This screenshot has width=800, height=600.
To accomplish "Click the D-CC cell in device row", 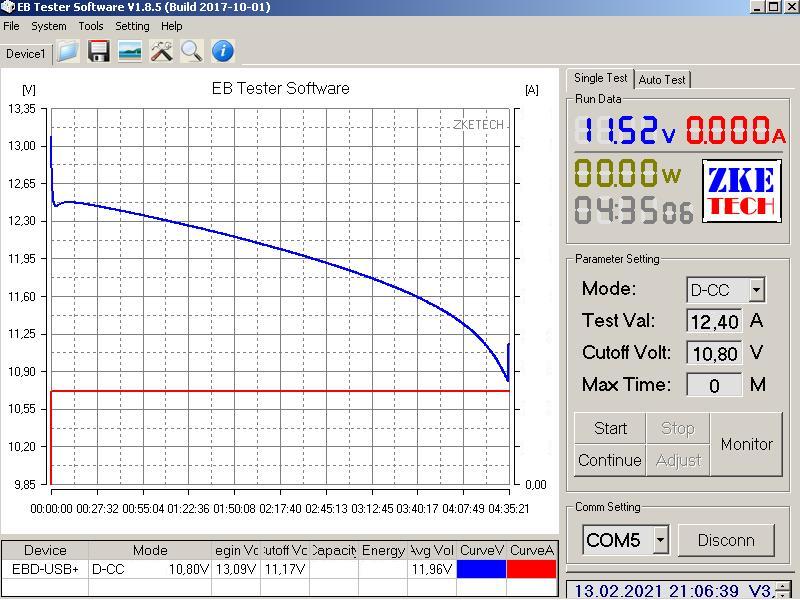I will tap(150, 569).
